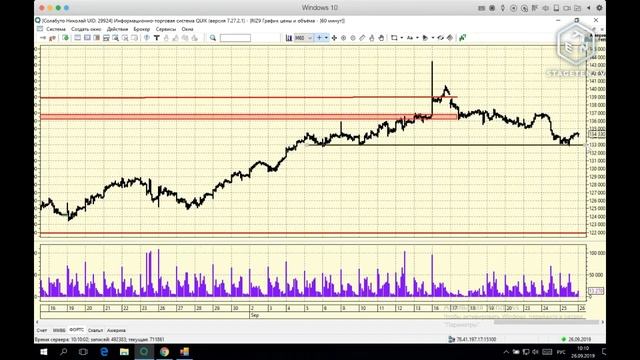This screenshot has width=640, height=360.
Task: Click the green refresh toolbar icon
Action: pyautogui.click(x=66, y=38)
